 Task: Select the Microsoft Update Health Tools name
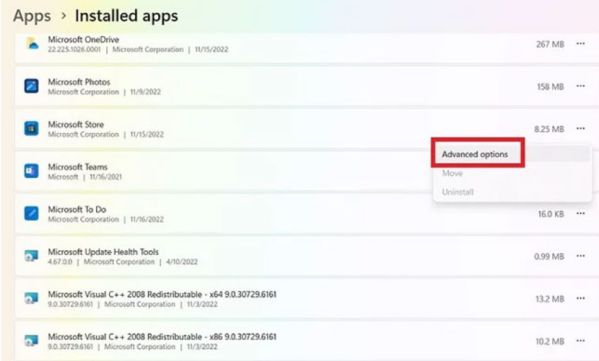[x=103, y=252]
